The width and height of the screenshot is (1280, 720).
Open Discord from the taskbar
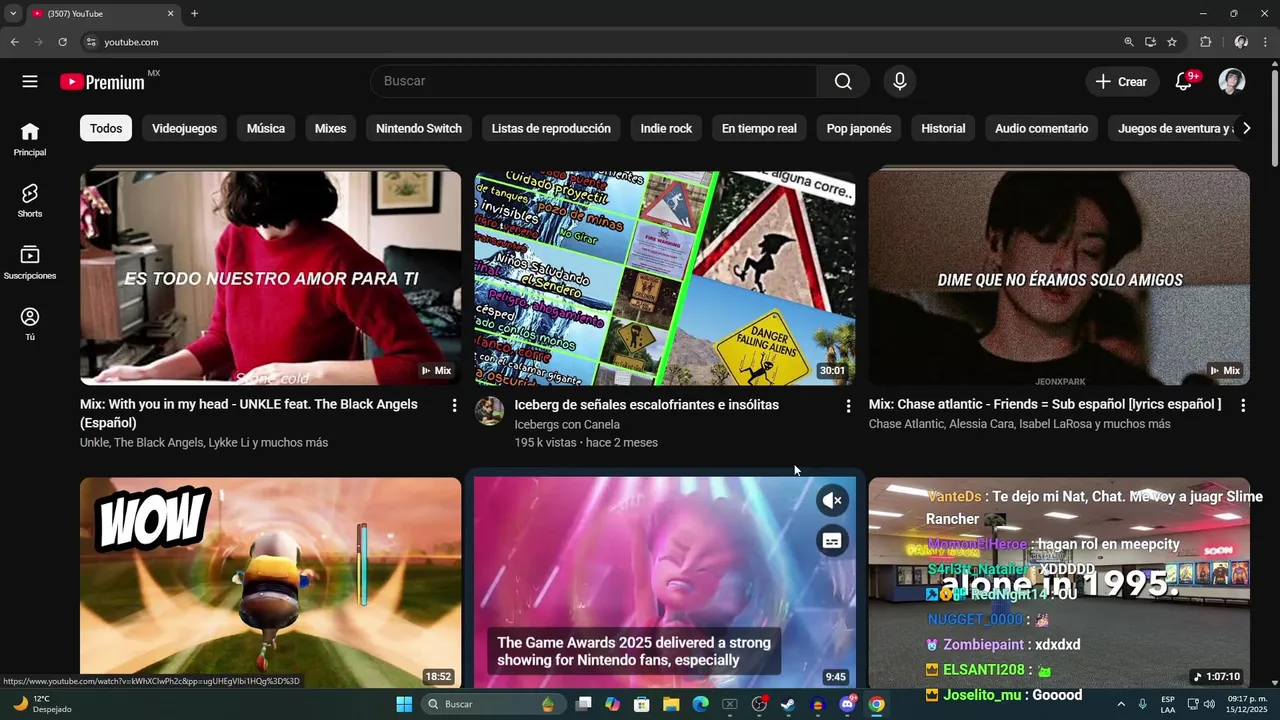(x=847, y=704)
